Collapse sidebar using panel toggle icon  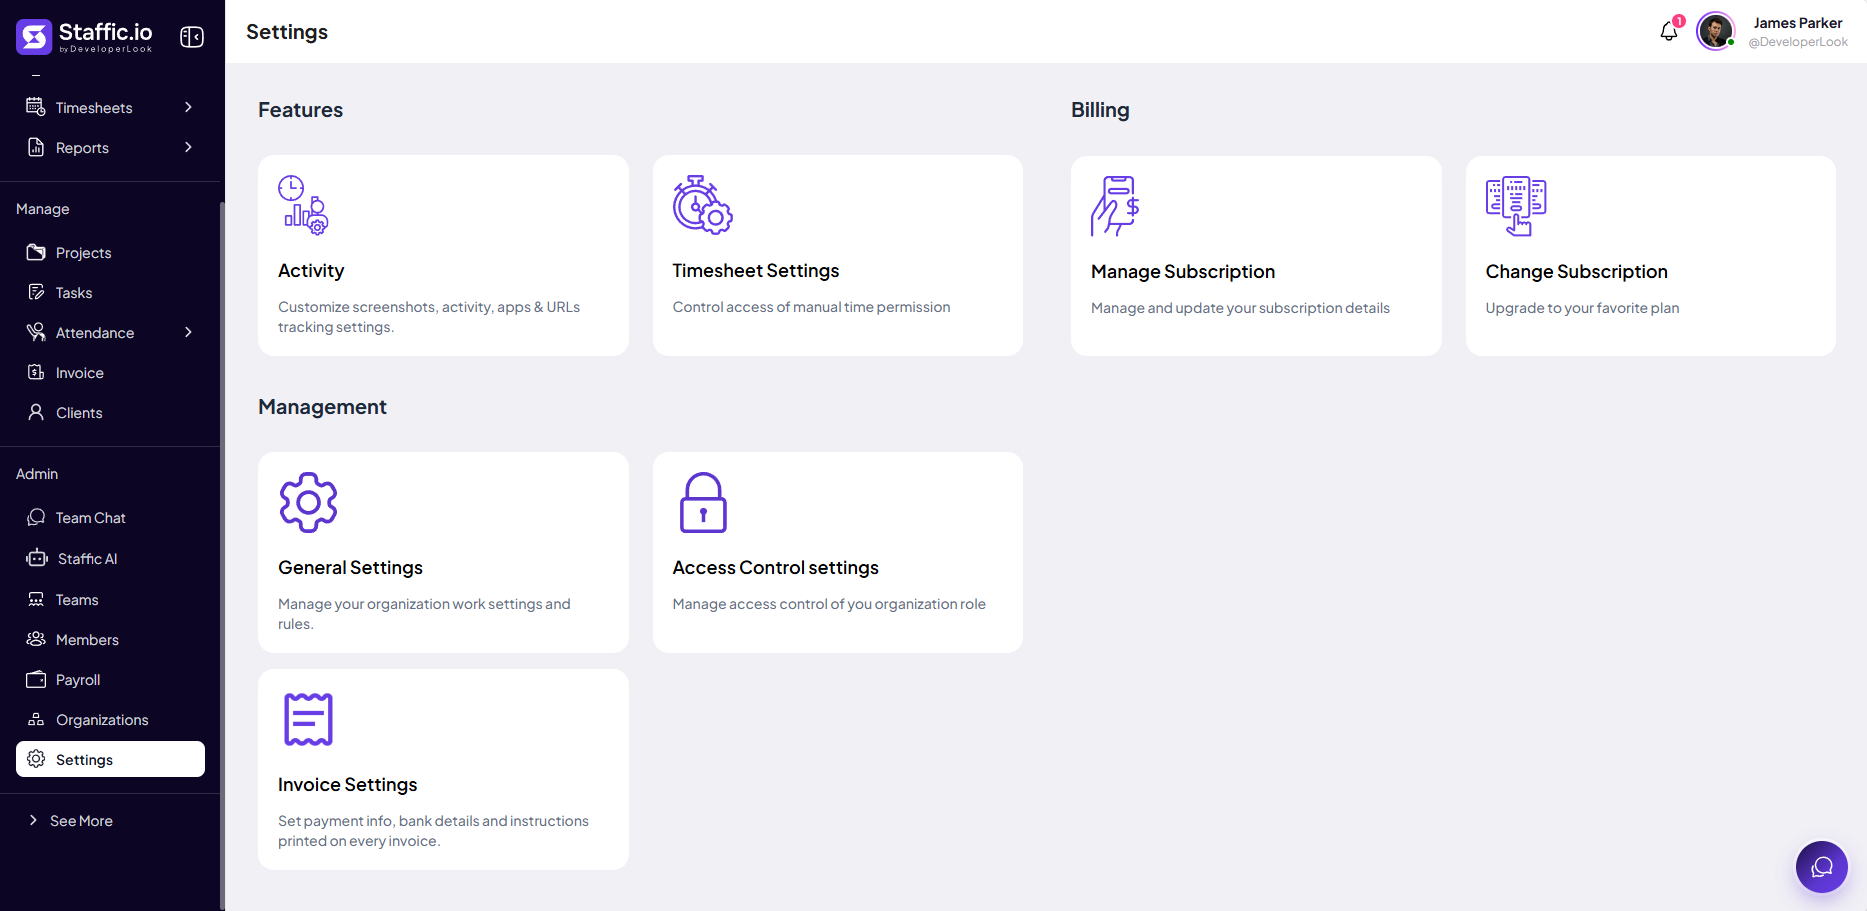pyautogui.click(x=192, y=37)
